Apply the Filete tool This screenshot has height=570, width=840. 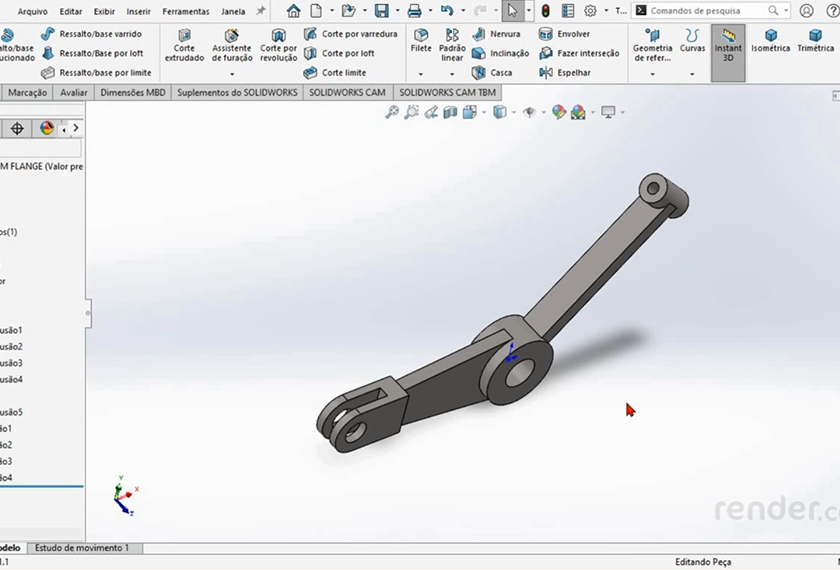[x=421, y=40]
